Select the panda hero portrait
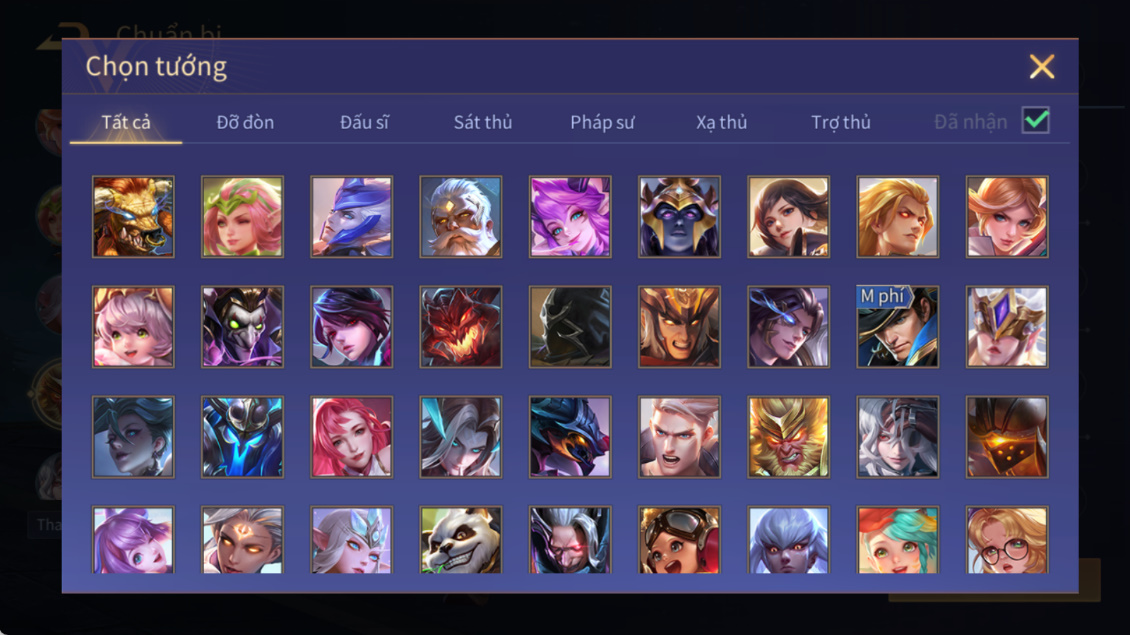The width and height of the screenshot is (1130, 635). 461,540
